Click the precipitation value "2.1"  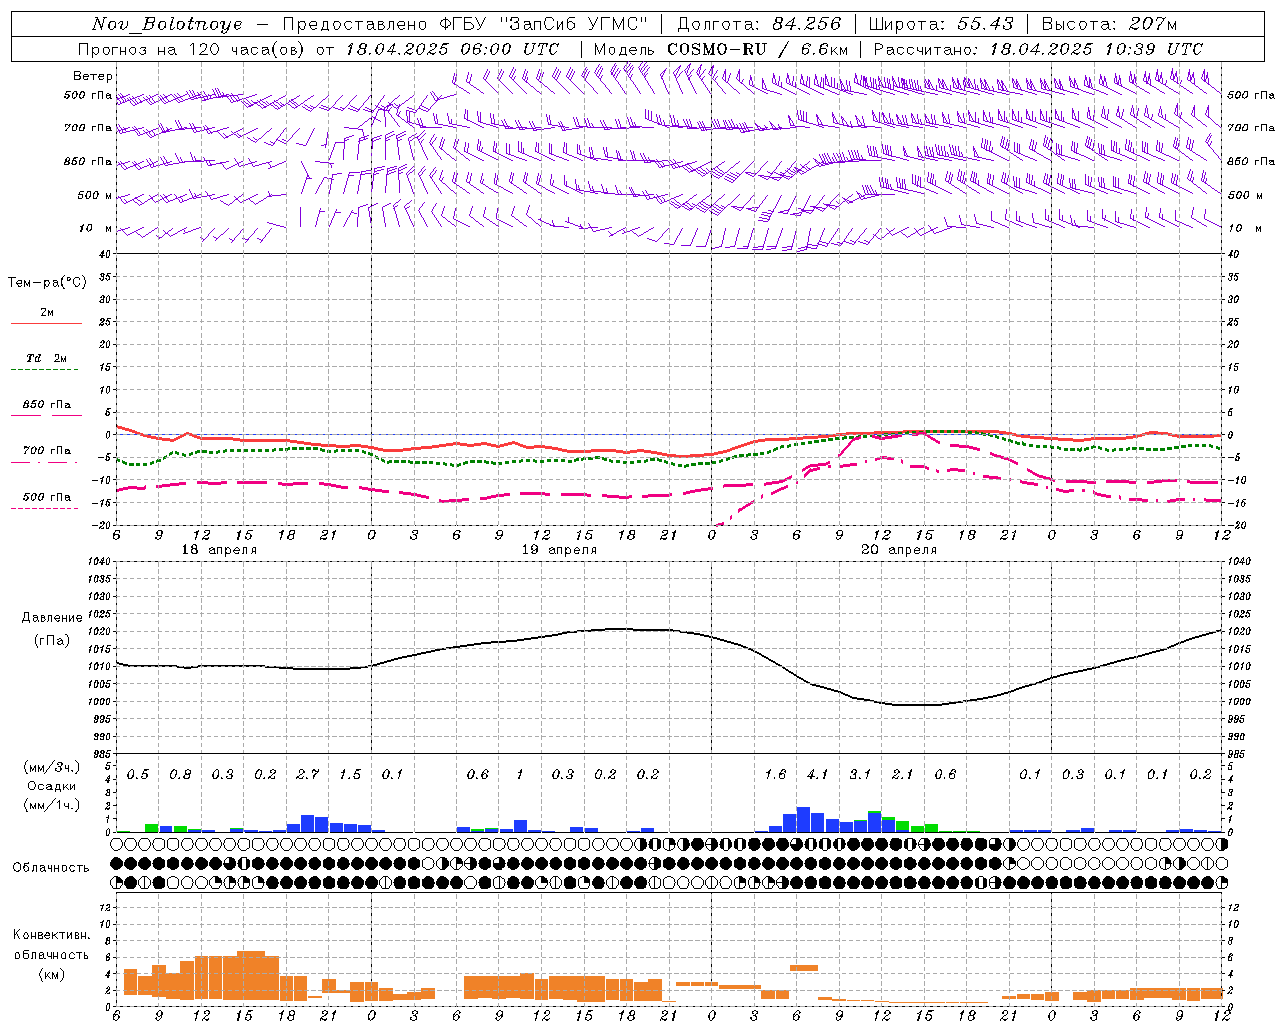(x=903, y=774)
